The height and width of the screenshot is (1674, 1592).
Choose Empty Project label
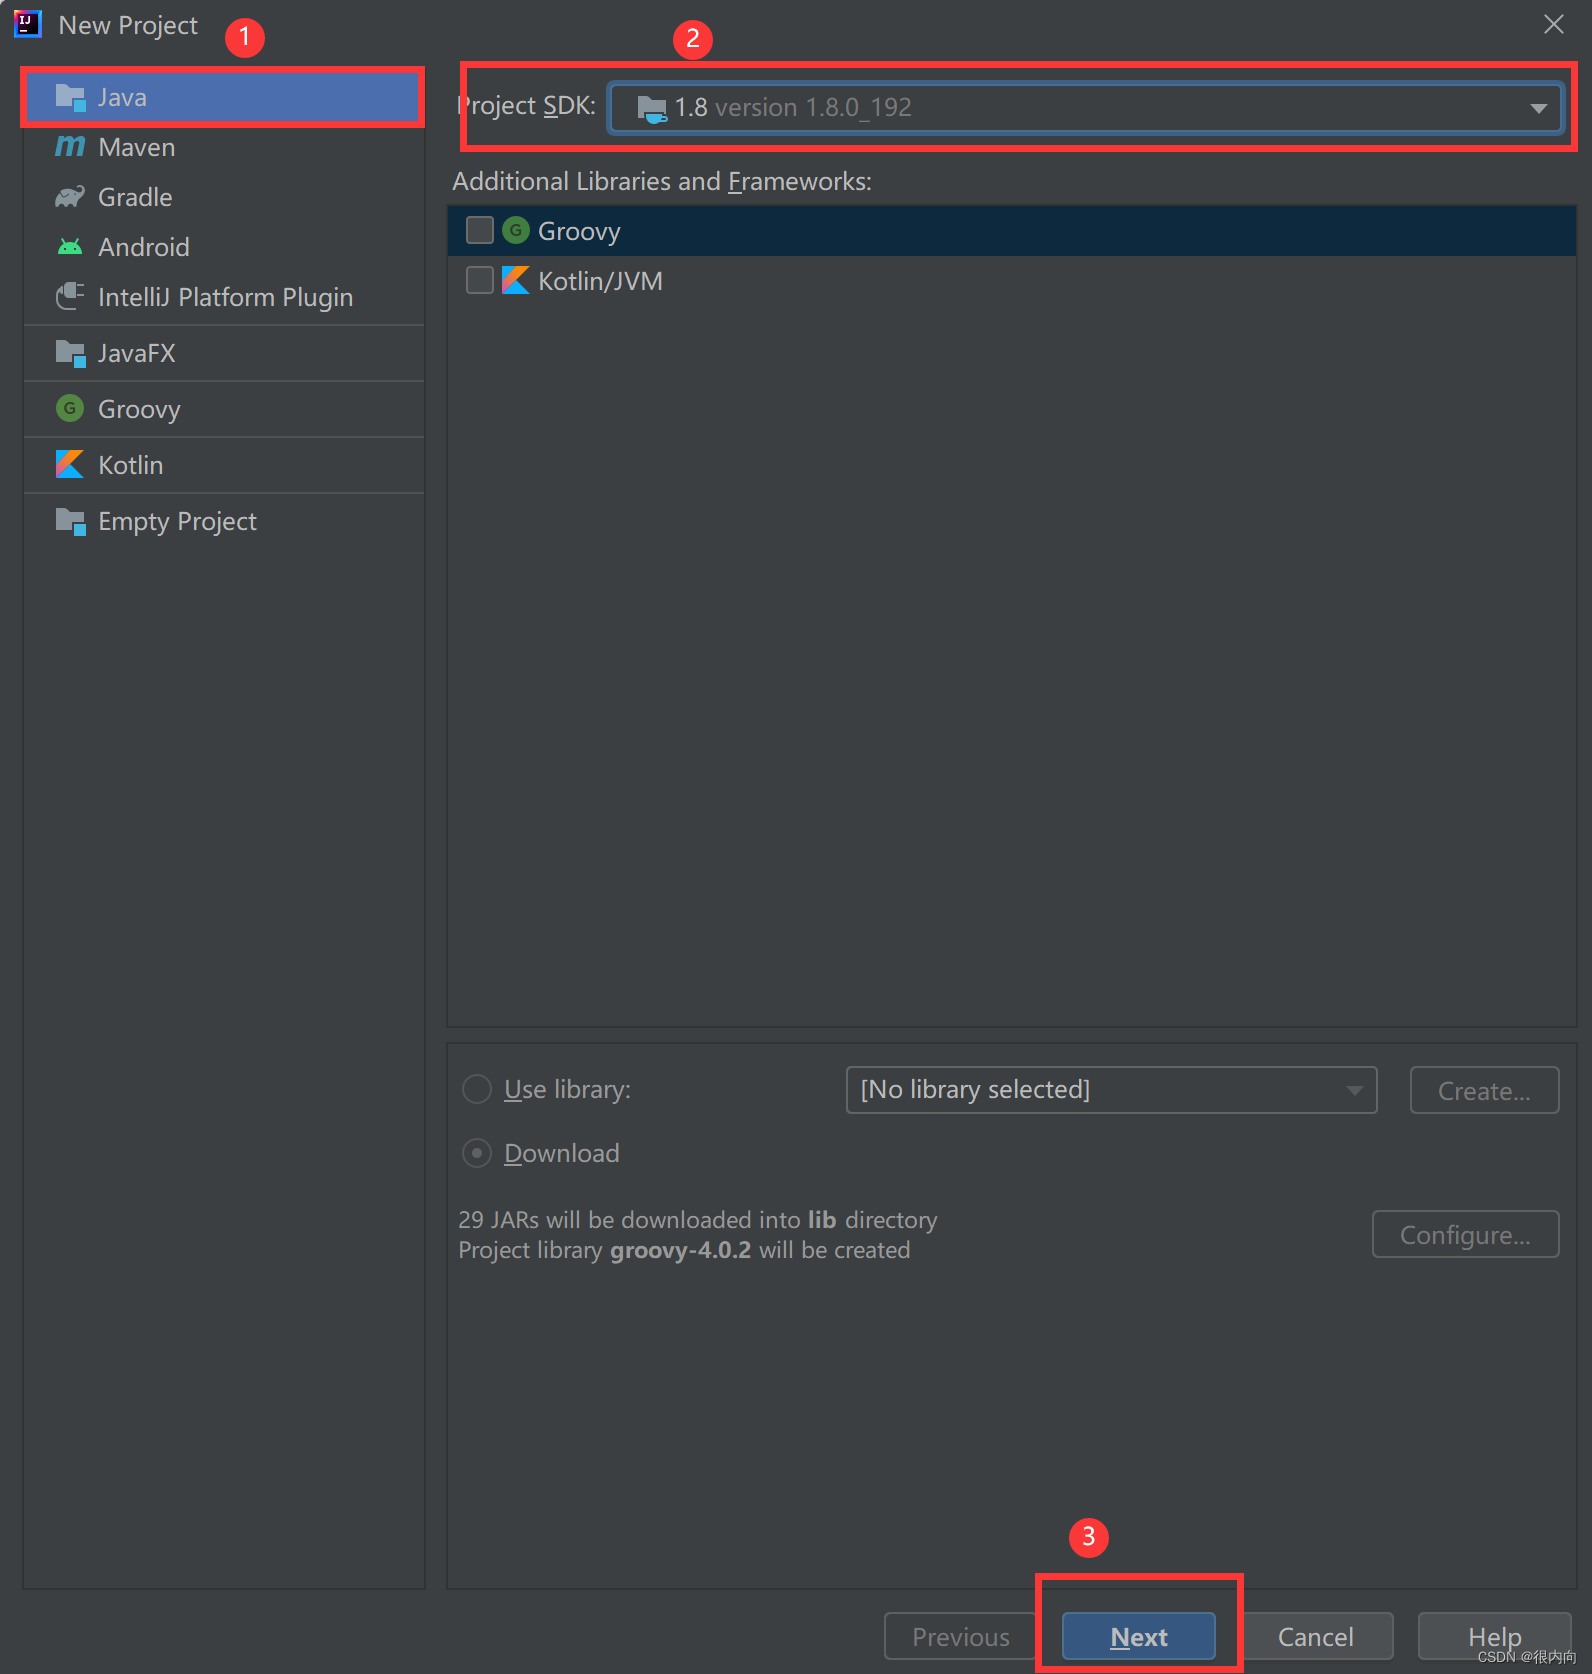pyautogui.click(x=177, y=521)
